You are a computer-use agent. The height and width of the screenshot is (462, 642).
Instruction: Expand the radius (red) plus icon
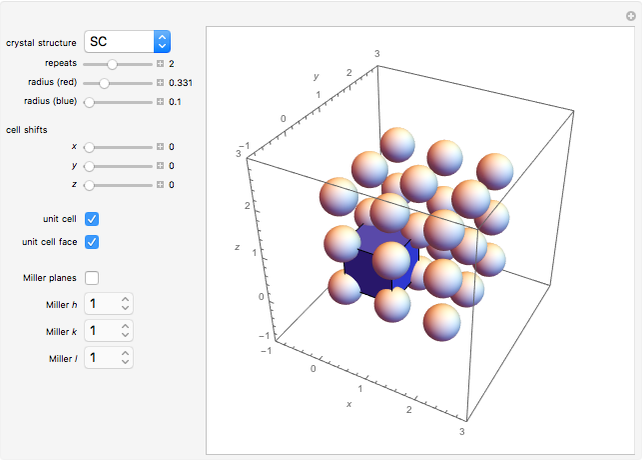coord(160,82)
